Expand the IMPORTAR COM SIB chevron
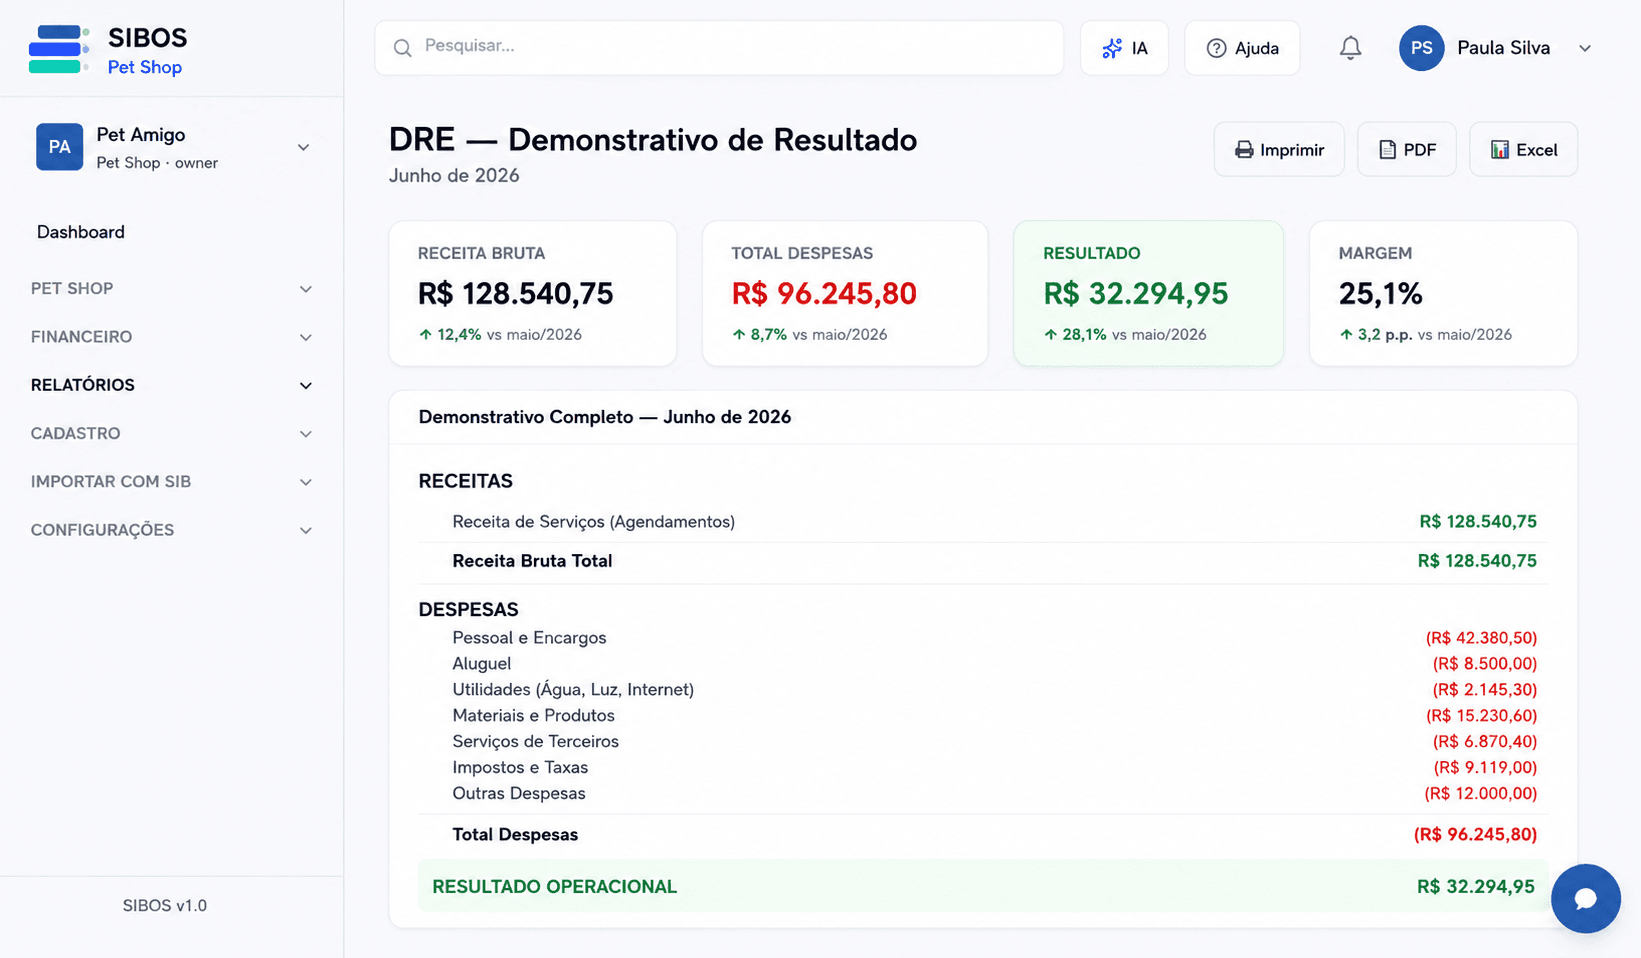 [306, 482]
